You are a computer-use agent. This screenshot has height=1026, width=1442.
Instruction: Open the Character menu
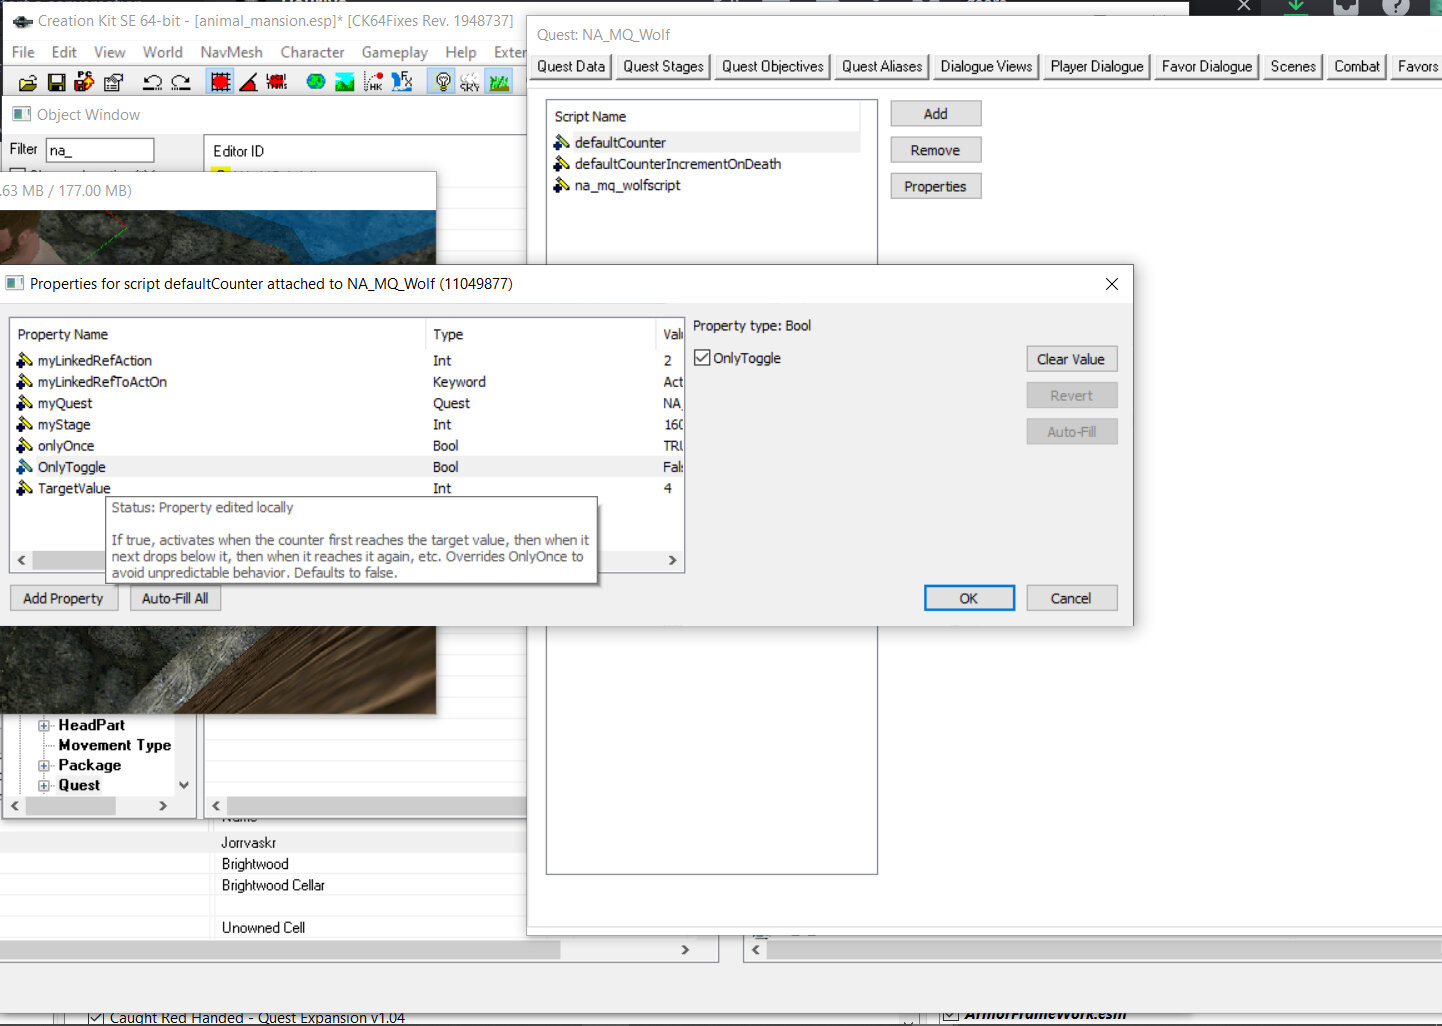pyautogui.click(x=312, y=52)
